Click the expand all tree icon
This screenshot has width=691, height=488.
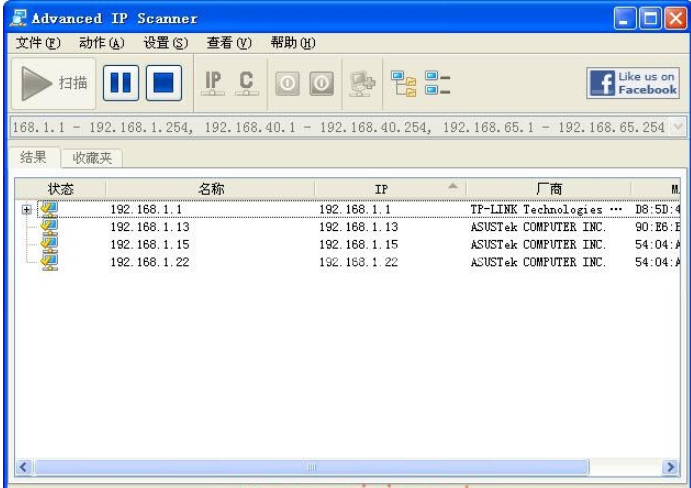coord(403,83)
